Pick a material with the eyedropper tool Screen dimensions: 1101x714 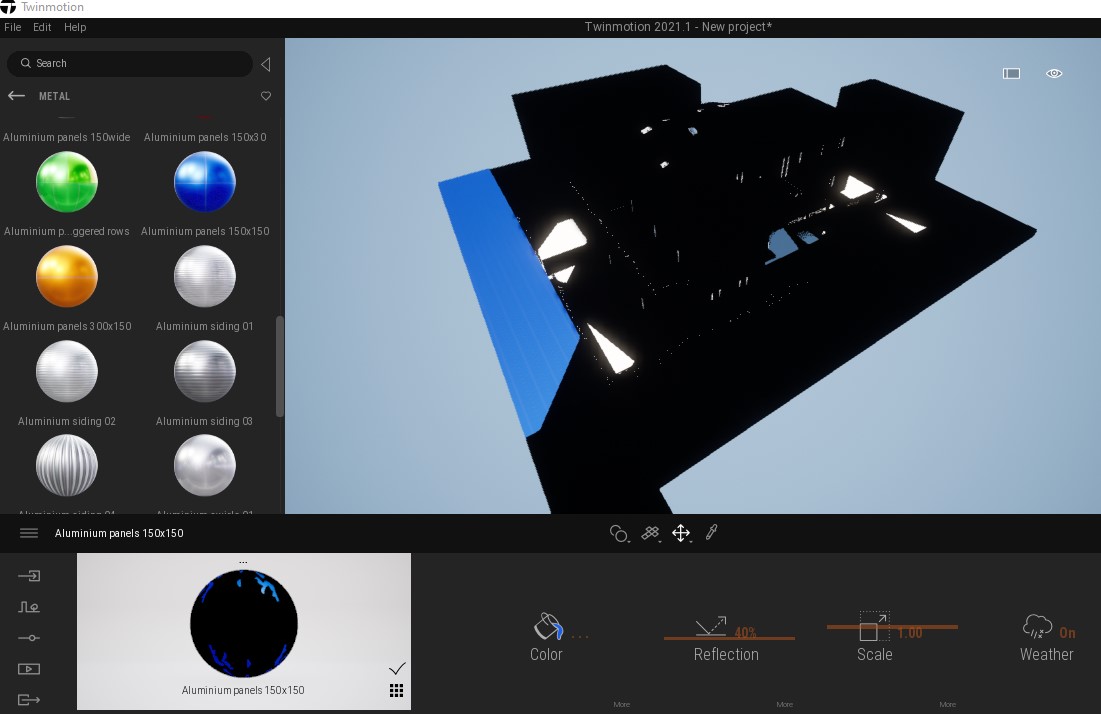point(711,532)
